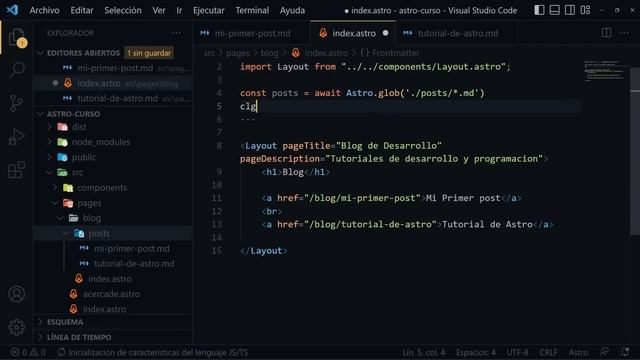Viewport: 640px width, 360px height.
Task: Click the VS Code logo icon
Action: coord(12,10)
